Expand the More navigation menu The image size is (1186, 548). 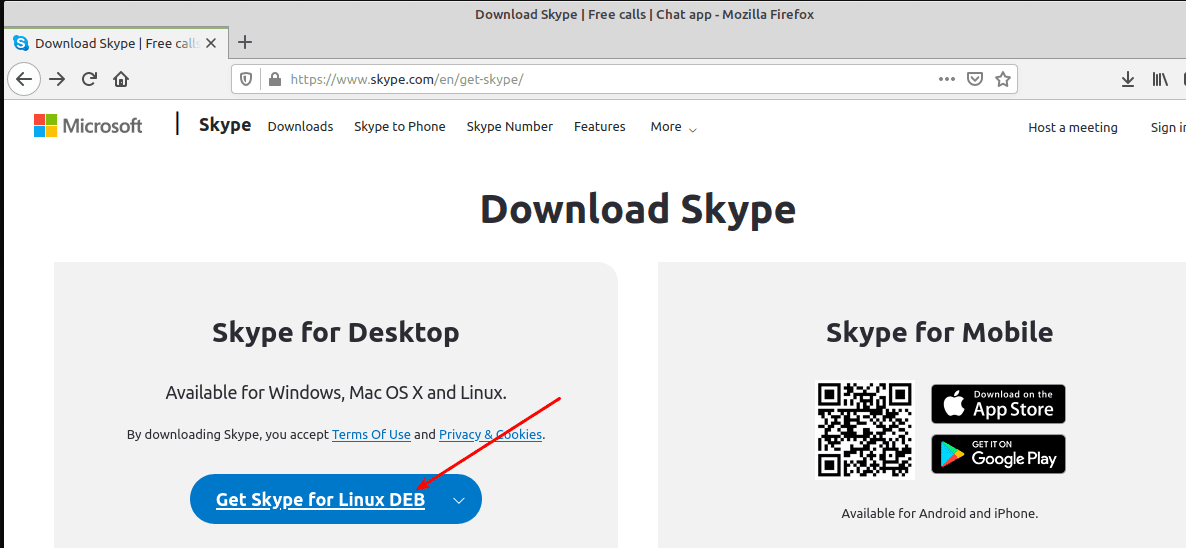(x=673, y=127)
